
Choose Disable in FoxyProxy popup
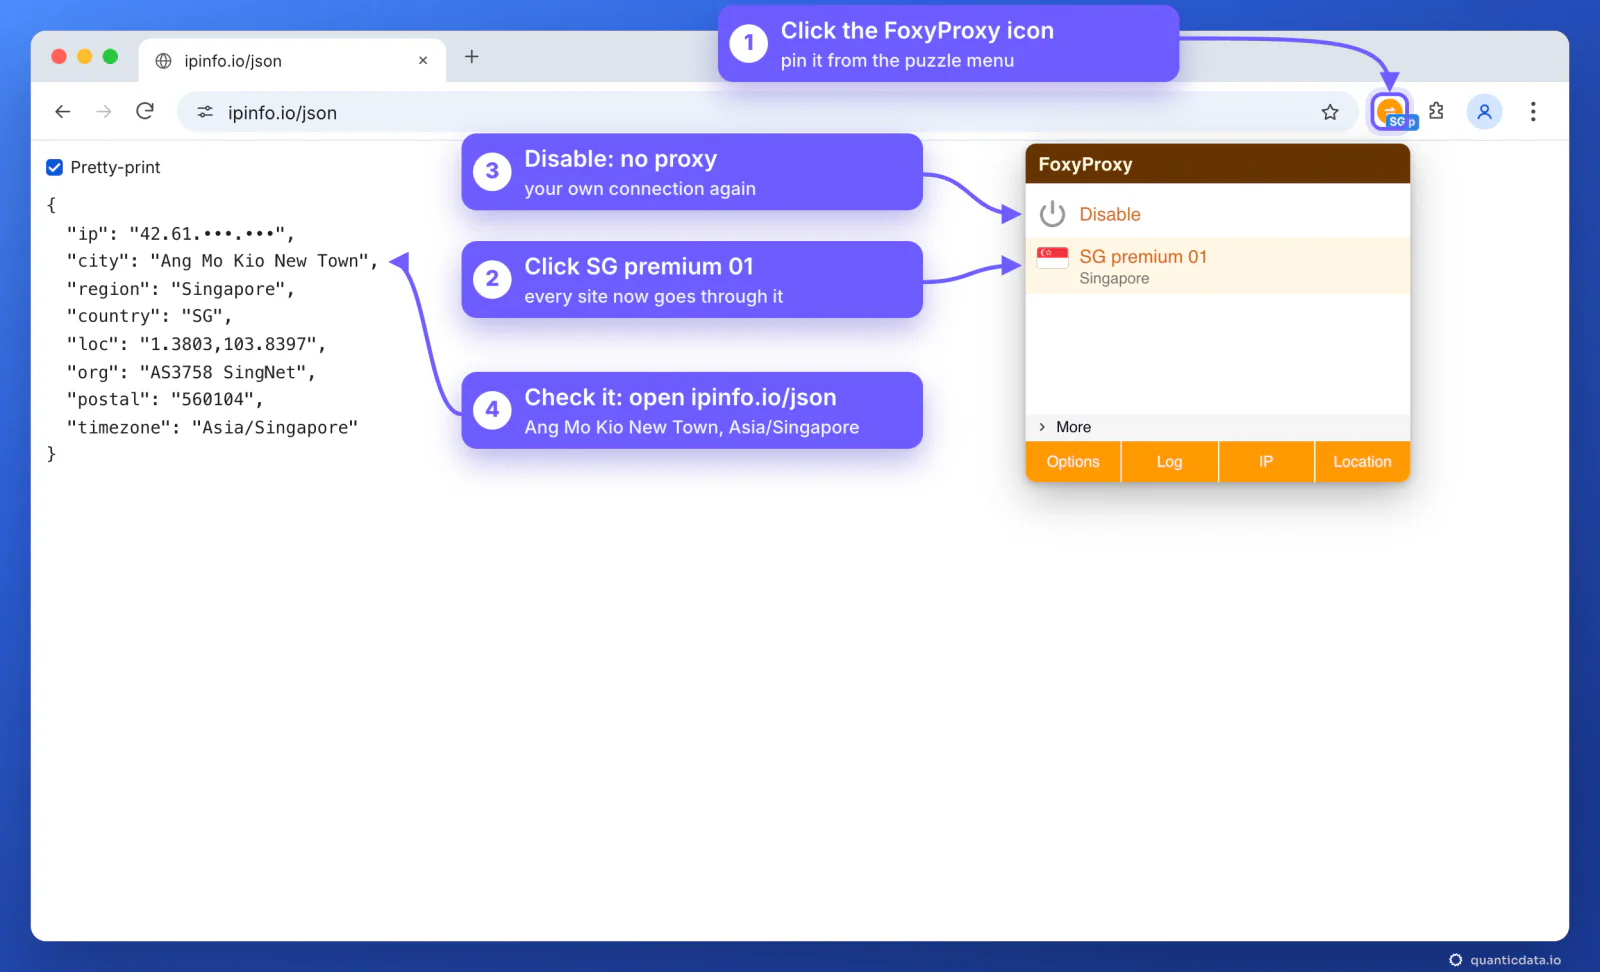tap(1217, 214)
